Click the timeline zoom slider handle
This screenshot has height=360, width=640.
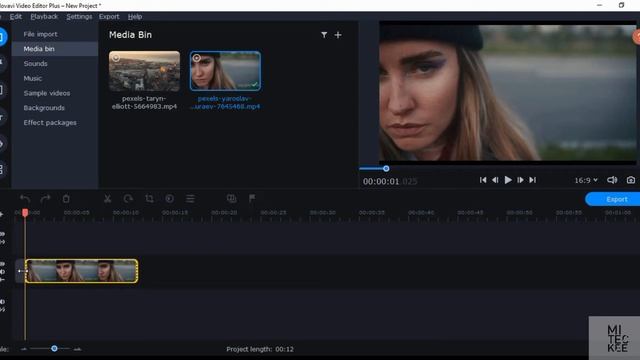(x=54, y=349)
